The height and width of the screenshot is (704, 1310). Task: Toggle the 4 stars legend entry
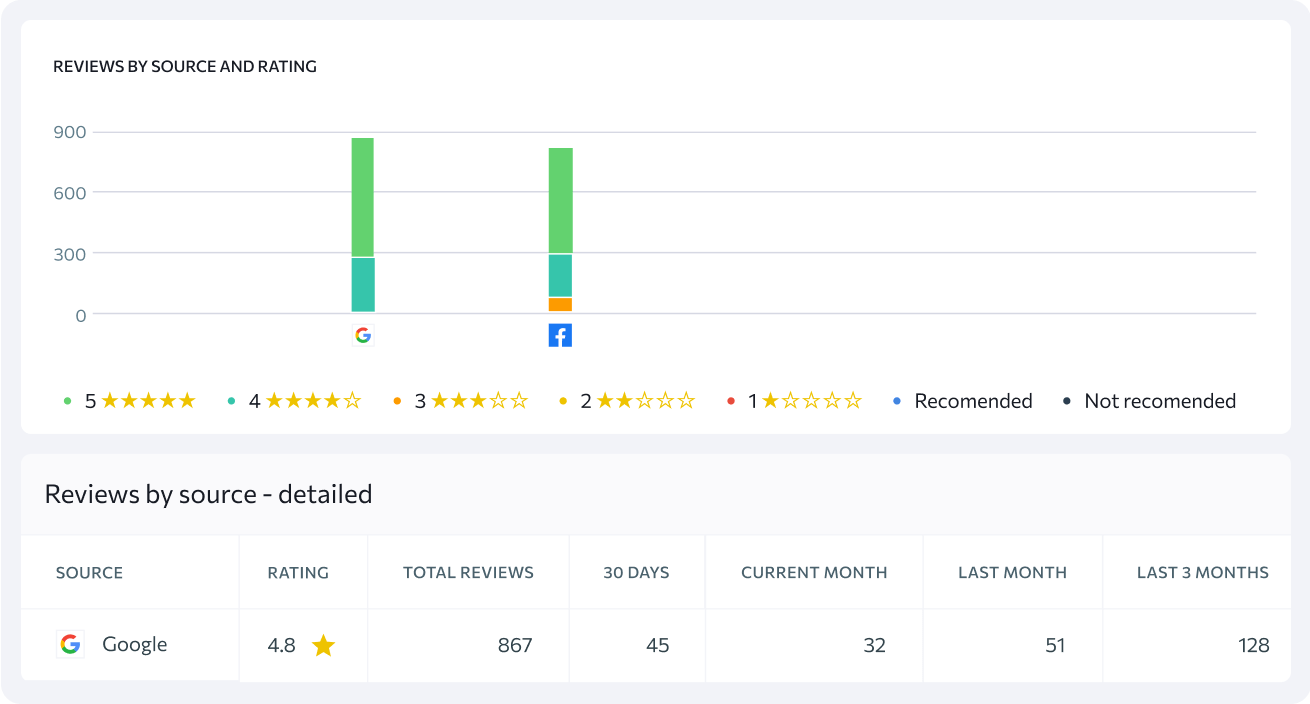click(x=295, y=401)
